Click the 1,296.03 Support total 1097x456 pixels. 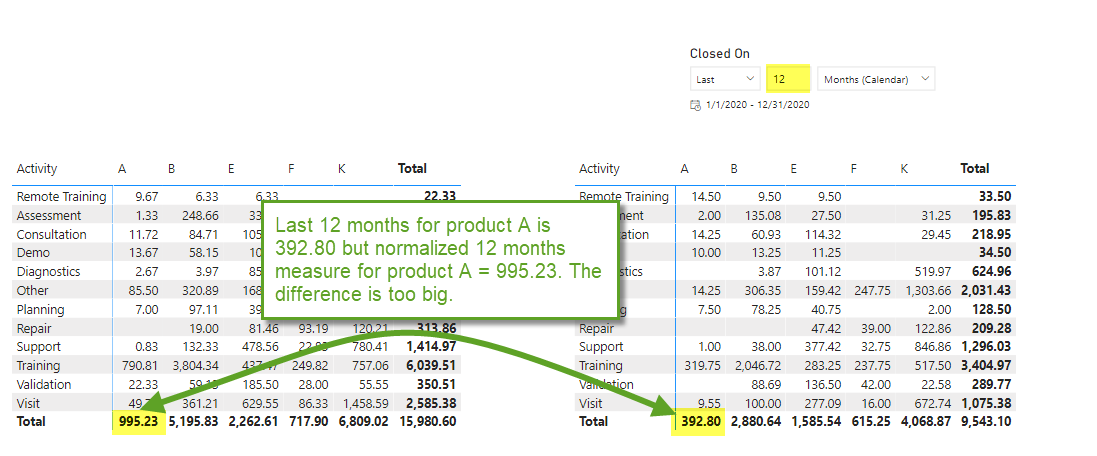tap(986, 347)
